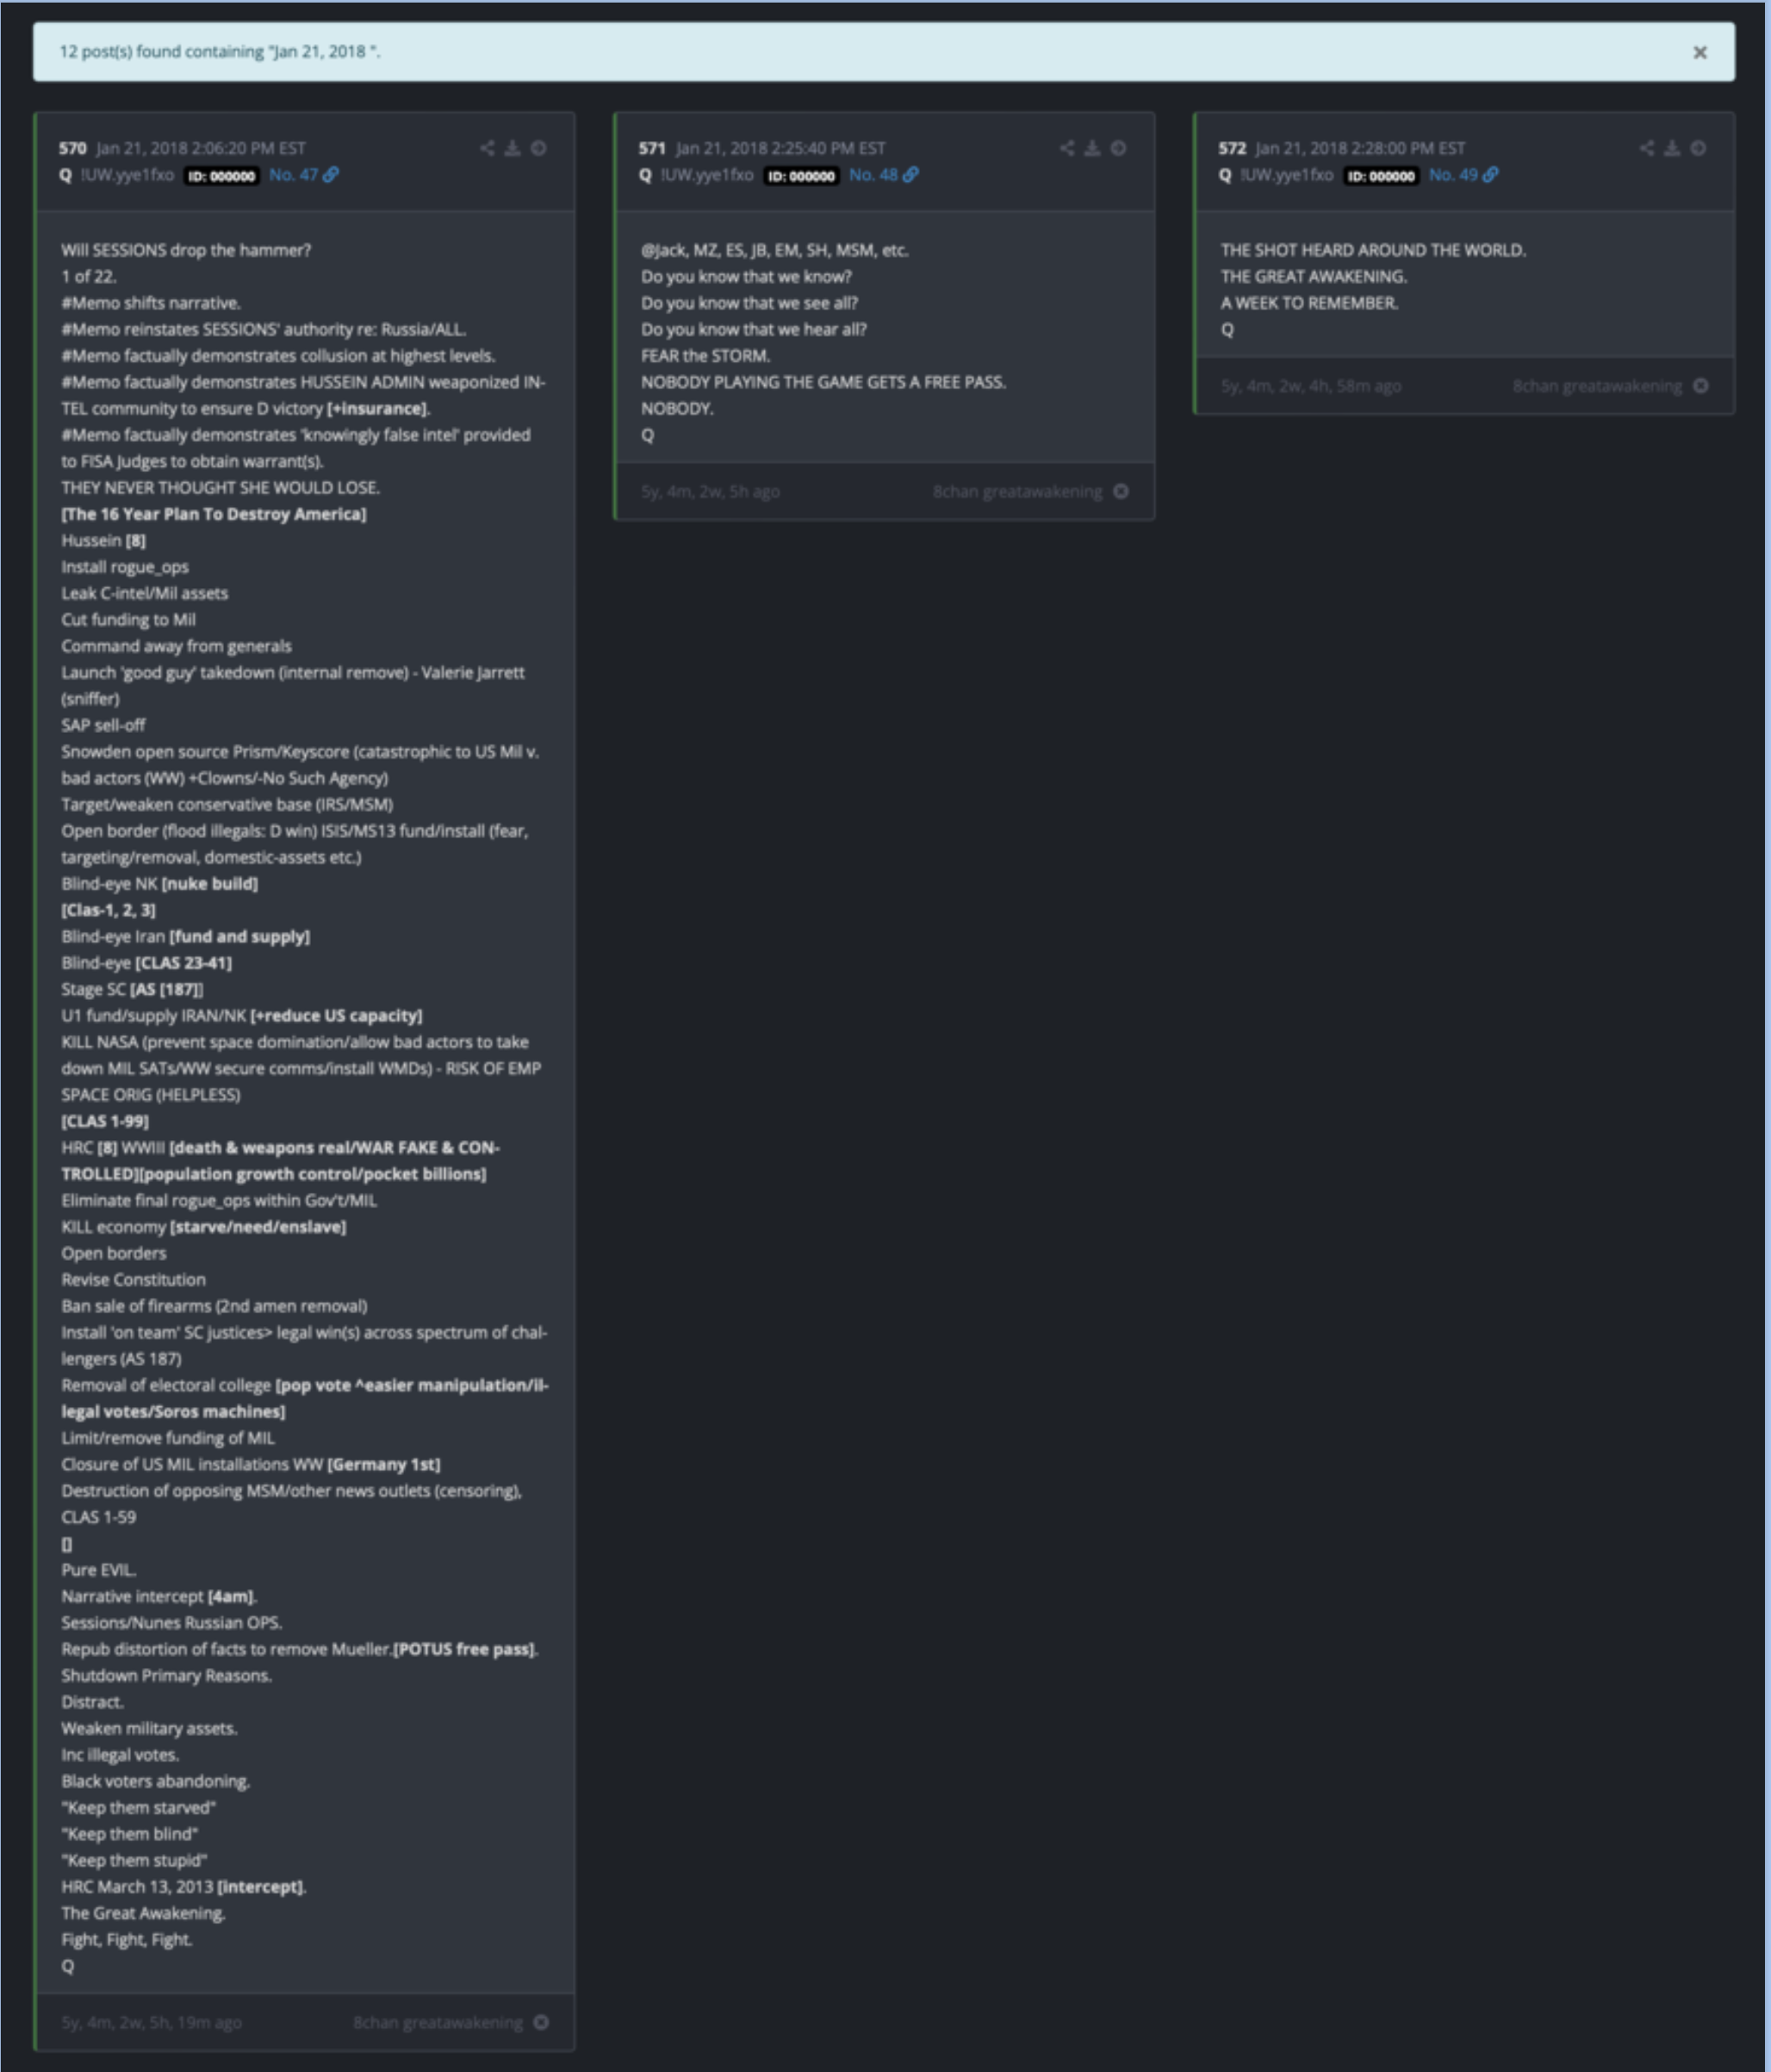Image resolution: width=1771 pixels, height=2072 pixels.
Task: Open the 'No. 47' post link
Action: coord(293,175)
